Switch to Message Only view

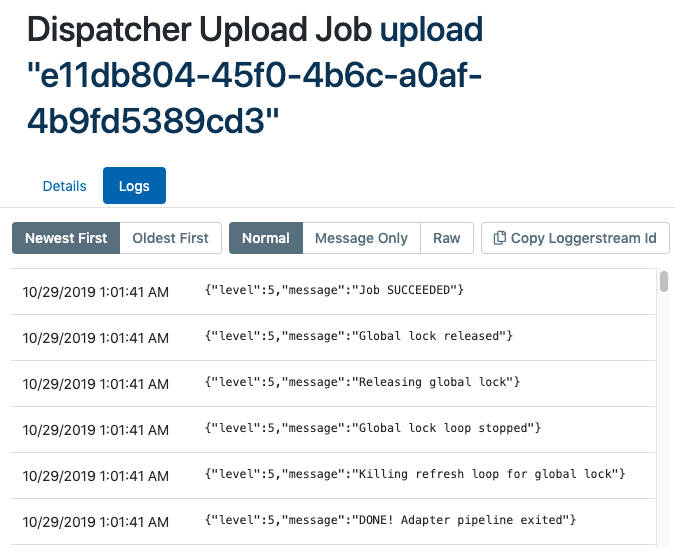[361, 238]
